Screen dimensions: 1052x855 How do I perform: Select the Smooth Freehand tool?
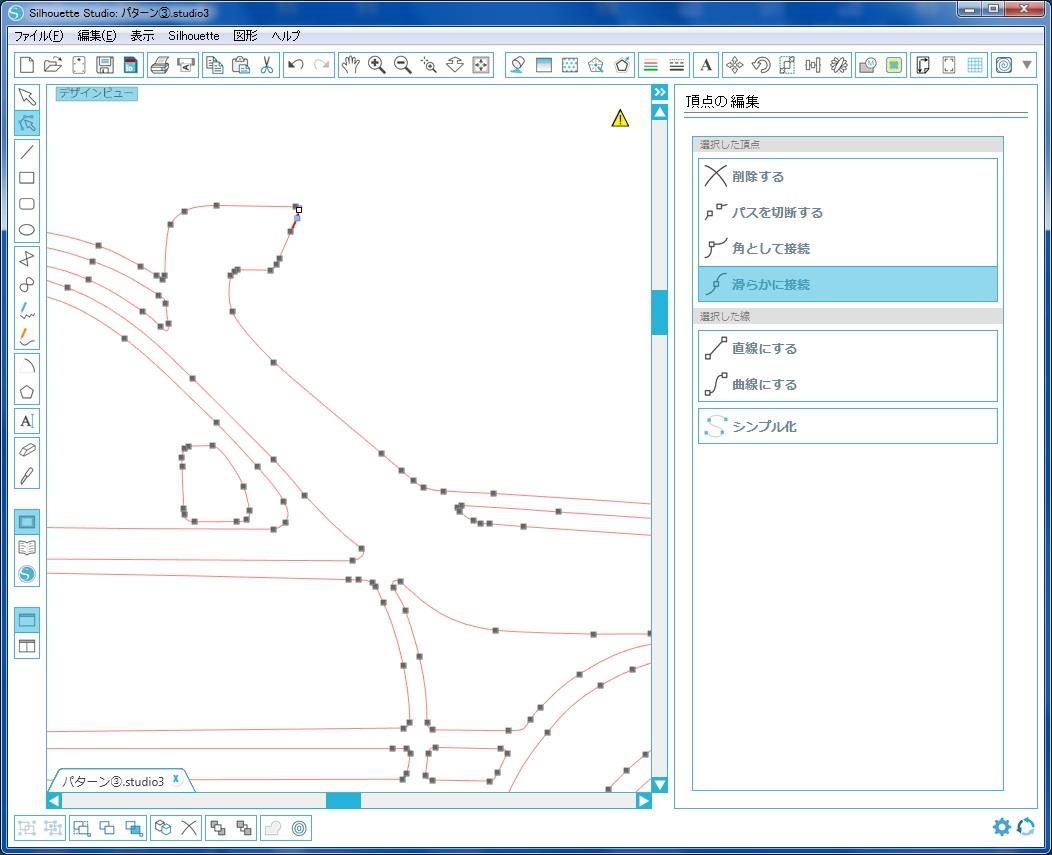27,336
